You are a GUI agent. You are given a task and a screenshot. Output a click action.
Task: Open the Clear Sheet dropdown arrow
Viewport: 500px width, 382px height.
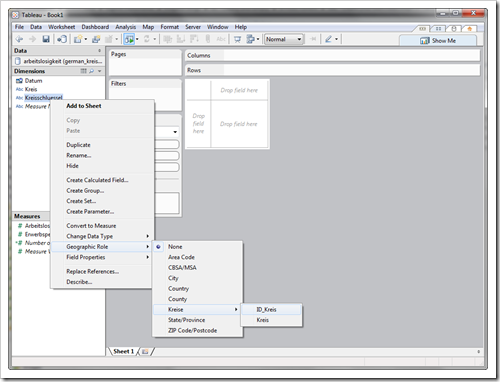point(116,39)
